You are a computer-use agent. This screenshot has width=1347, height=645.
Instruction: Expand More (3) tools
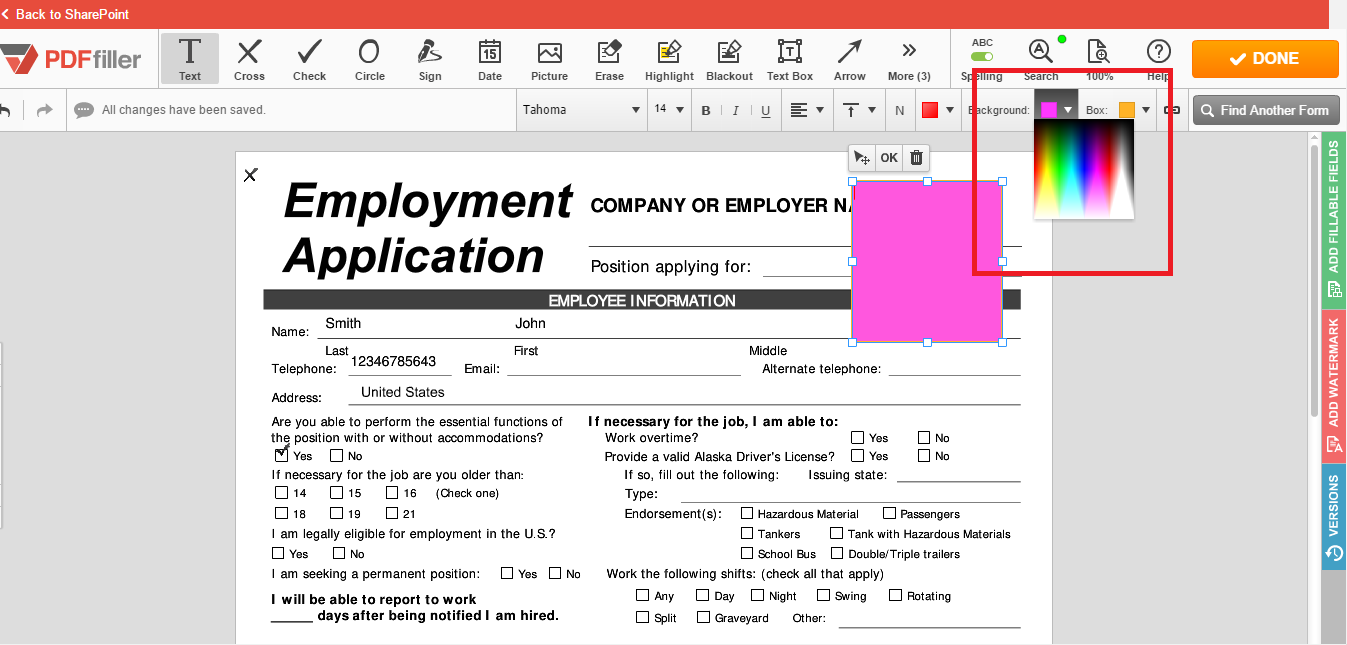[909, 58]
